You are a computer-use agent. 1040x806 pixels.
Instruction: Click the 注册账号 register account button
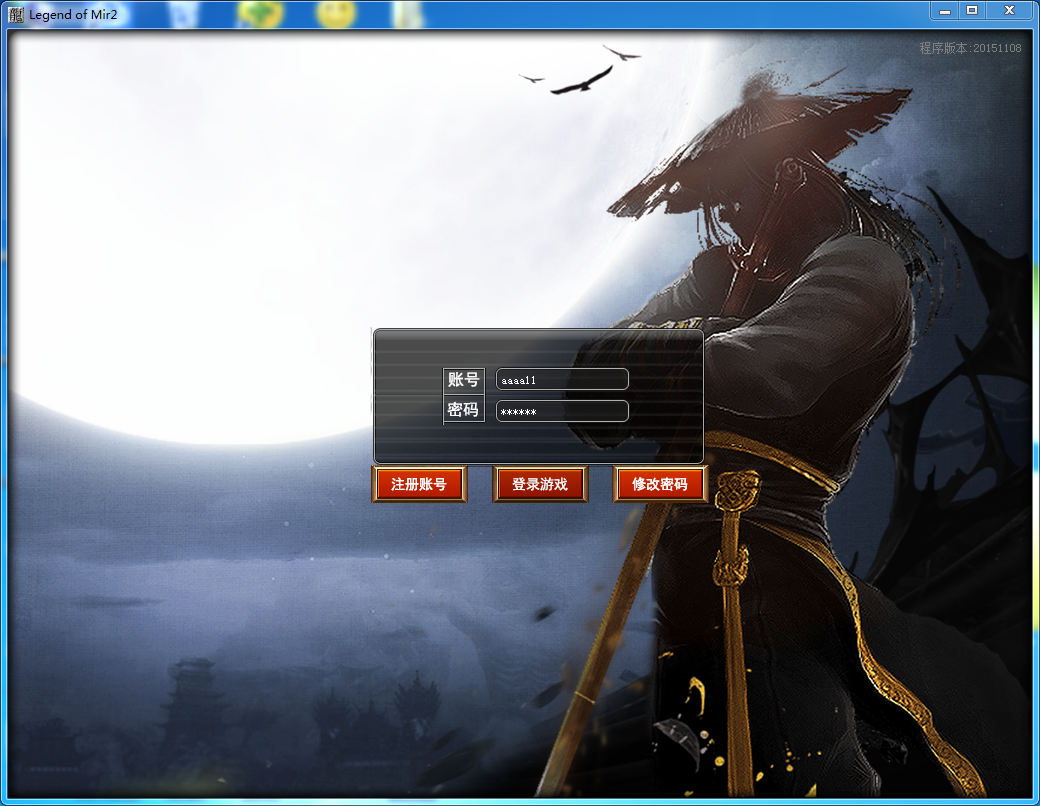click(419, 484)
